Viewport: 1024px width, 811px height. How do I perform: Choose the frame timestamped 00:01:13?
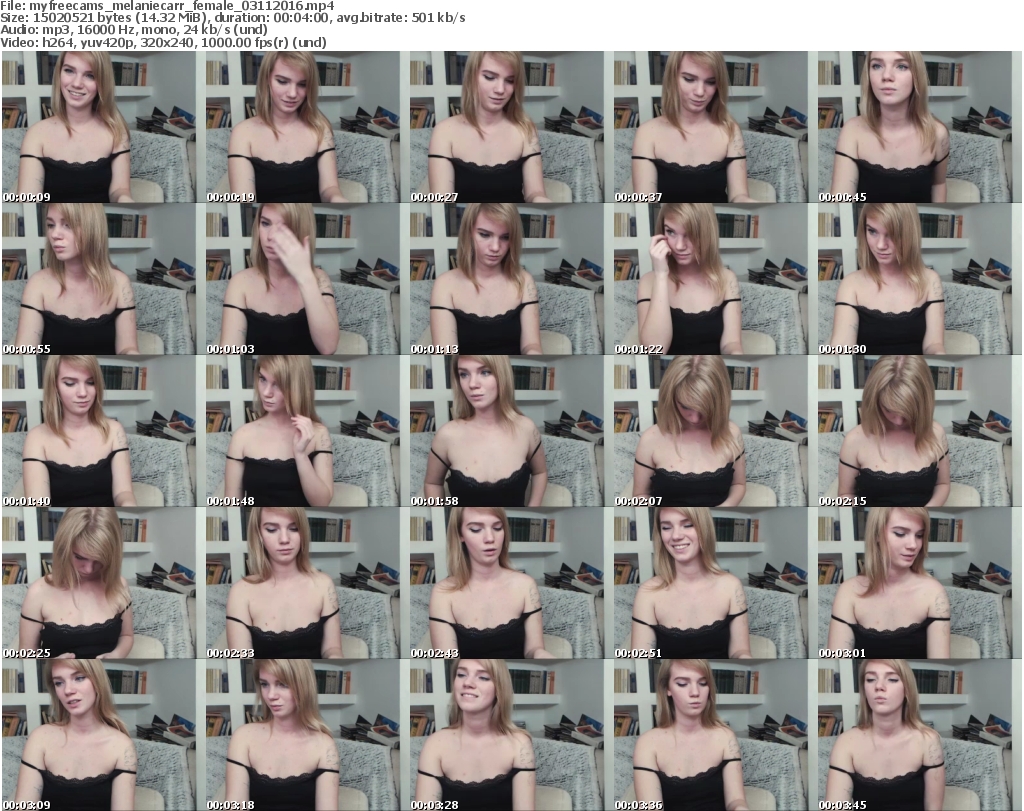point(507,279)
